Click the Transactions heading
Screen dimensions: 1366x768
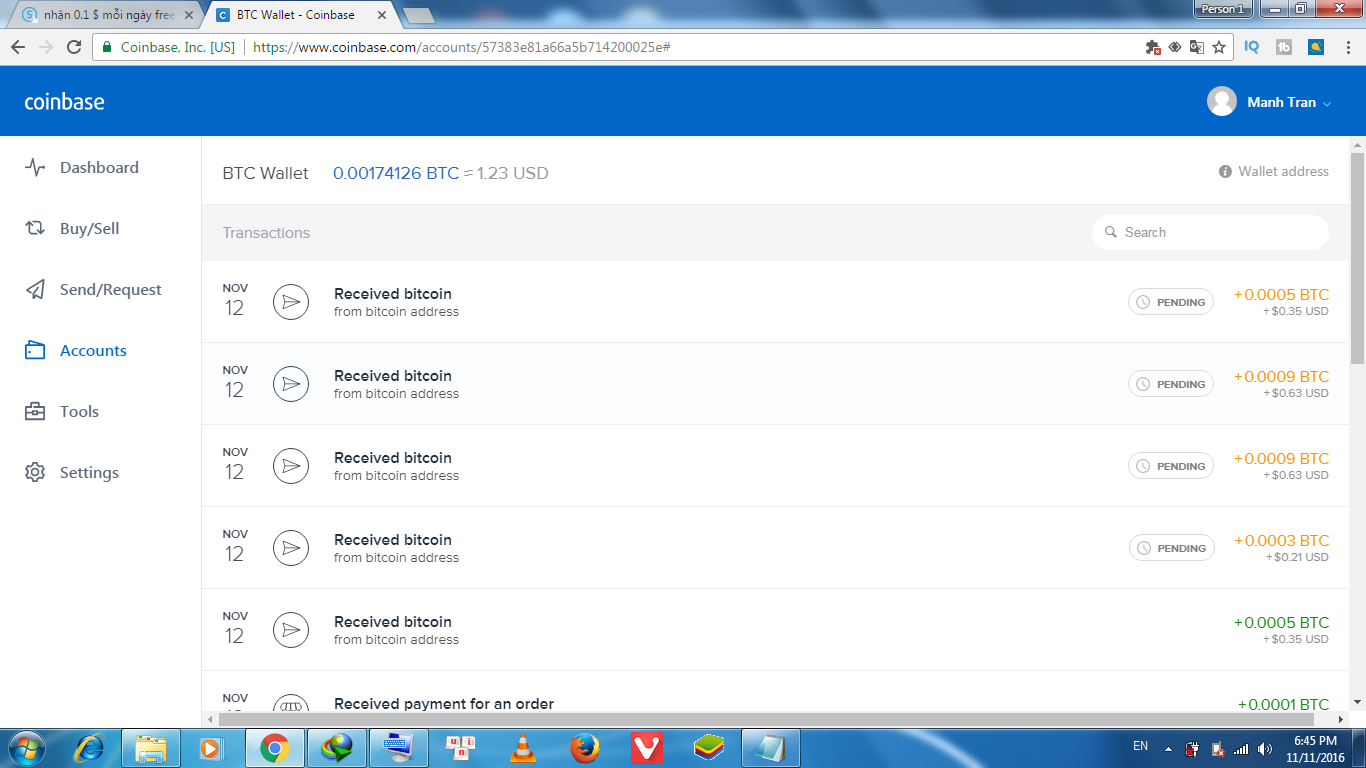click(266, 233)
